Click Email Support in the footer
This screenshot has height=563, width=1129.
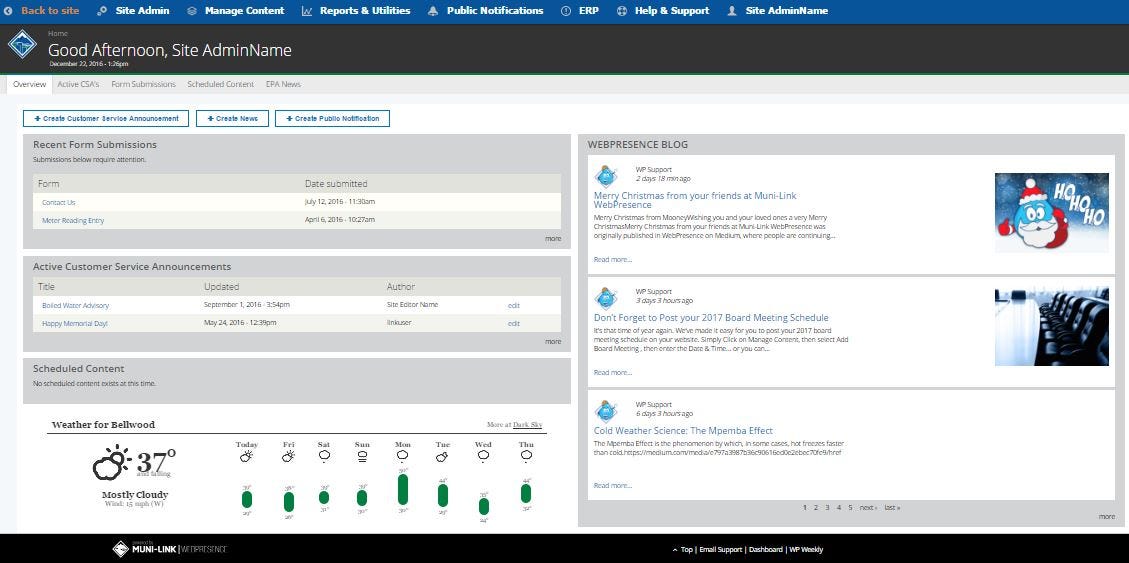[x=721, y=549]
